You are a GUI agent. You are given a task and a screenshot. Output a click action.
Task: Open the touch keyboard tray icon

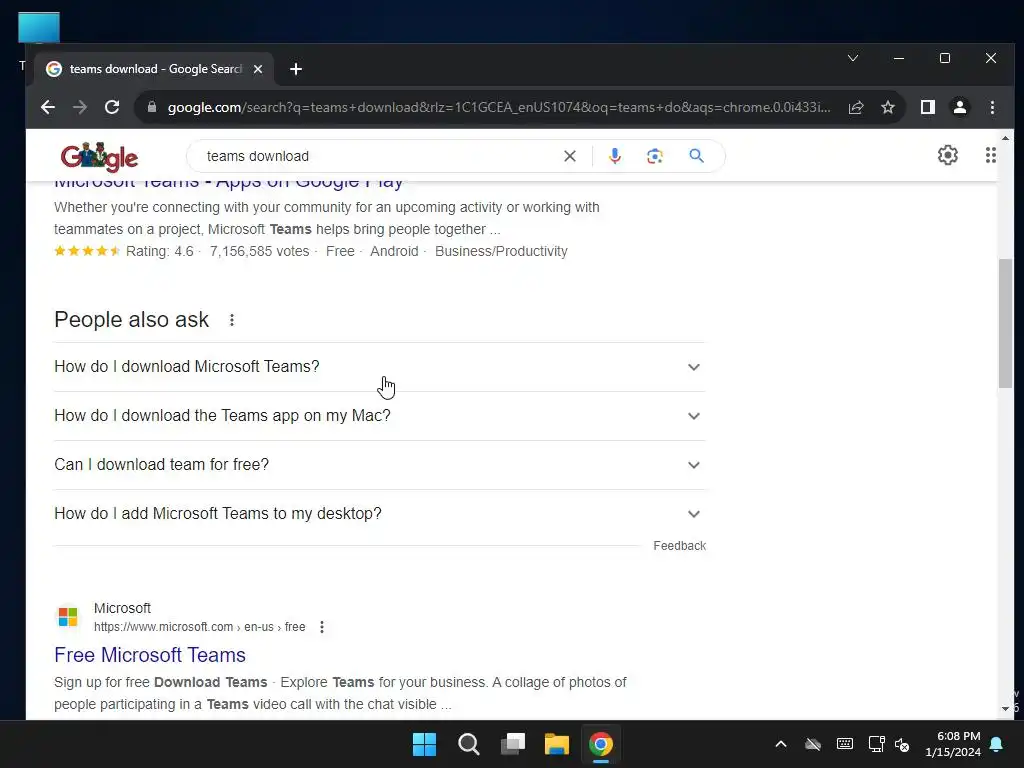click(844, 744)
